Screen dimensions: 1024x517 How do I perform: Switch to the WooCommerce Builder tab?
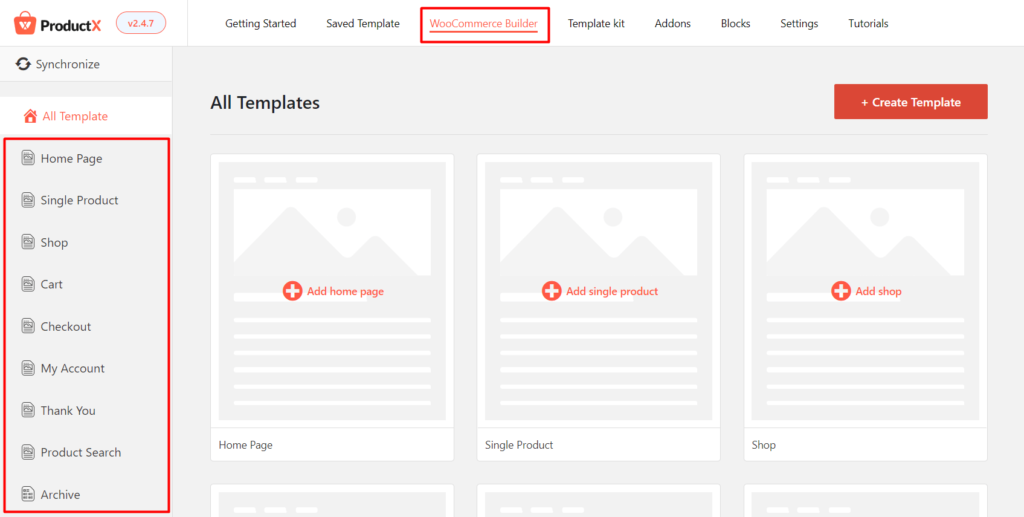pos(484,24)
